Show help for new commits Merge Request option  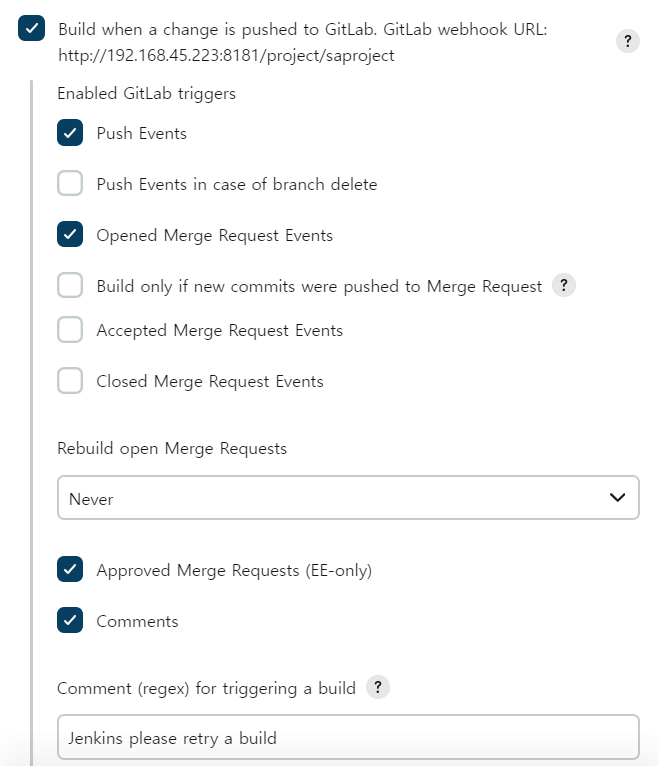pos(564,286)
